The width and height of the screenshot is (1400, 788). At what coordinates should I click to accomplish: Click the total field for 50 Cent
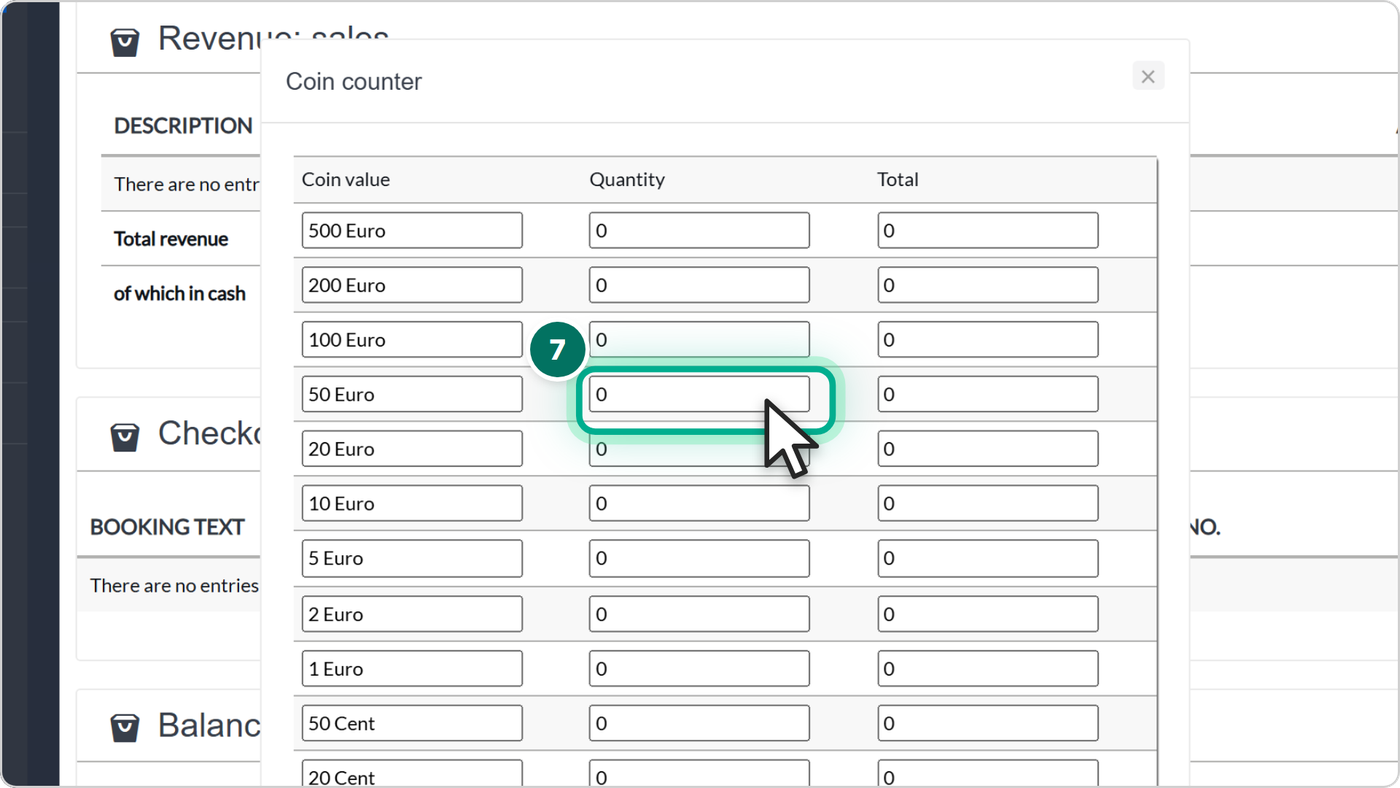[988, 723]
